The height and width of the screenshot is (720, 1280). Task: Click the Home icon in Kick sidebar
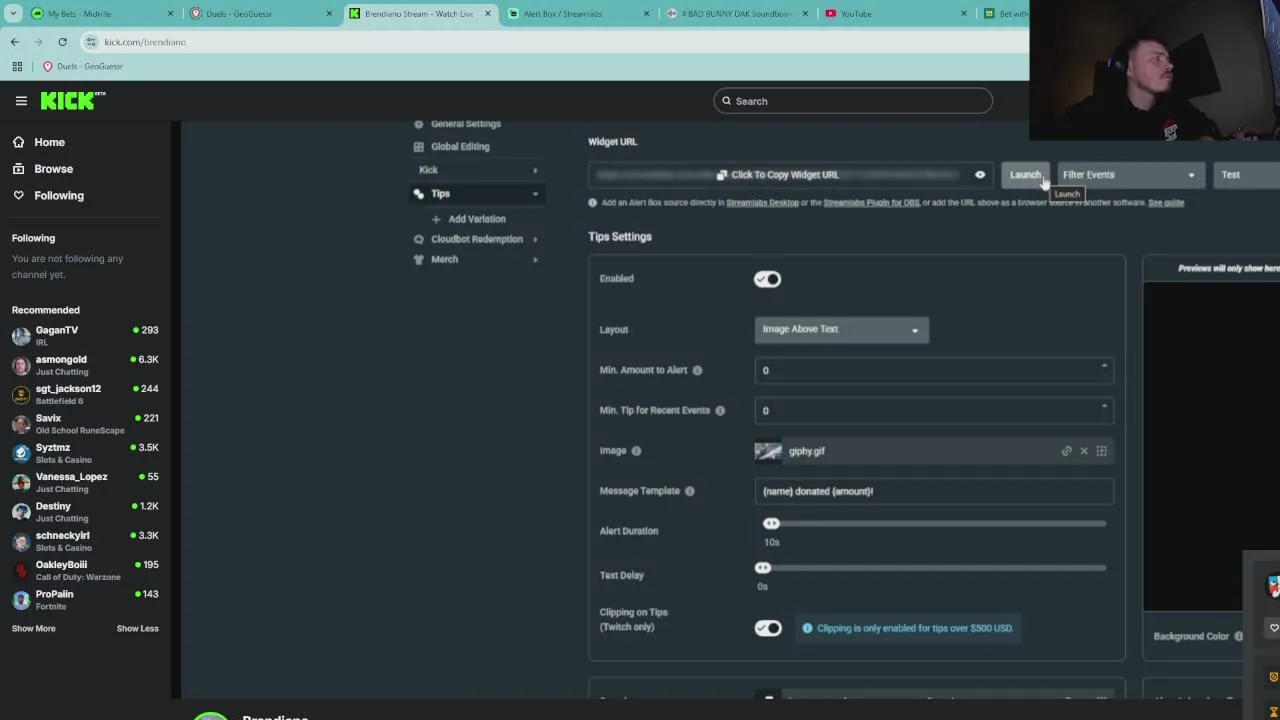pyautogui.click(x=18, y=142)
